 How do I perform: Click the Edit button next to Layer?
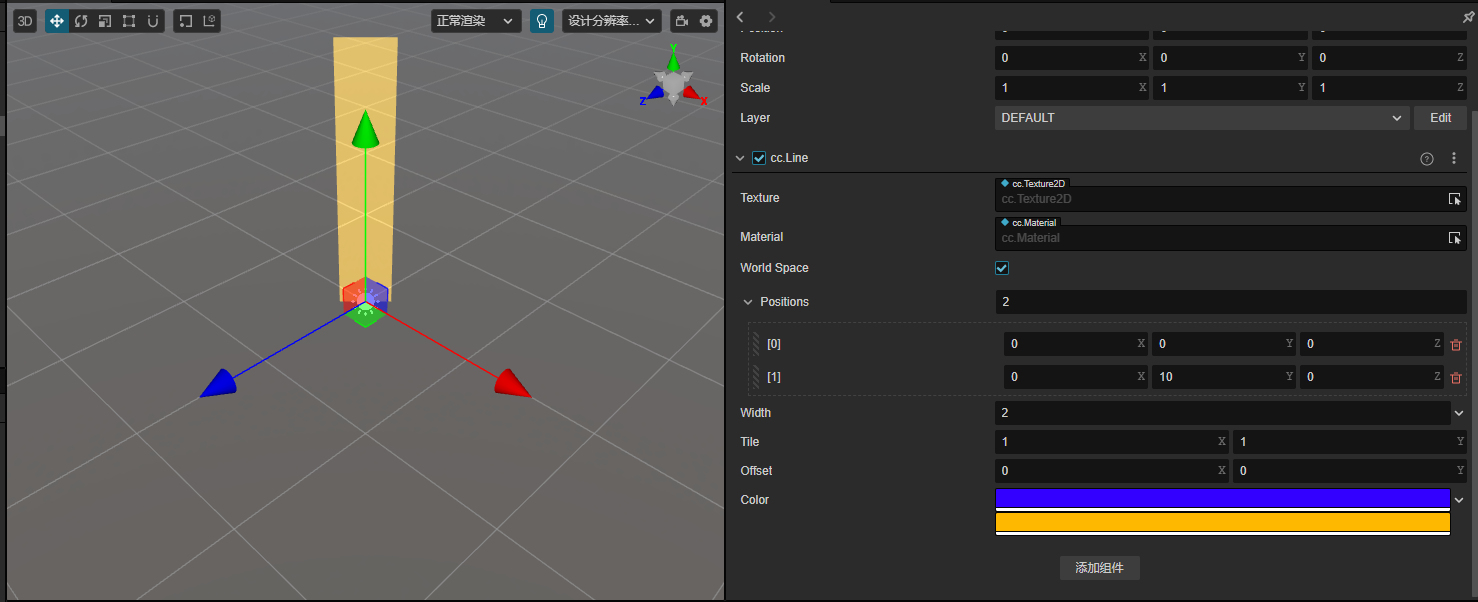coord(1439,117)
